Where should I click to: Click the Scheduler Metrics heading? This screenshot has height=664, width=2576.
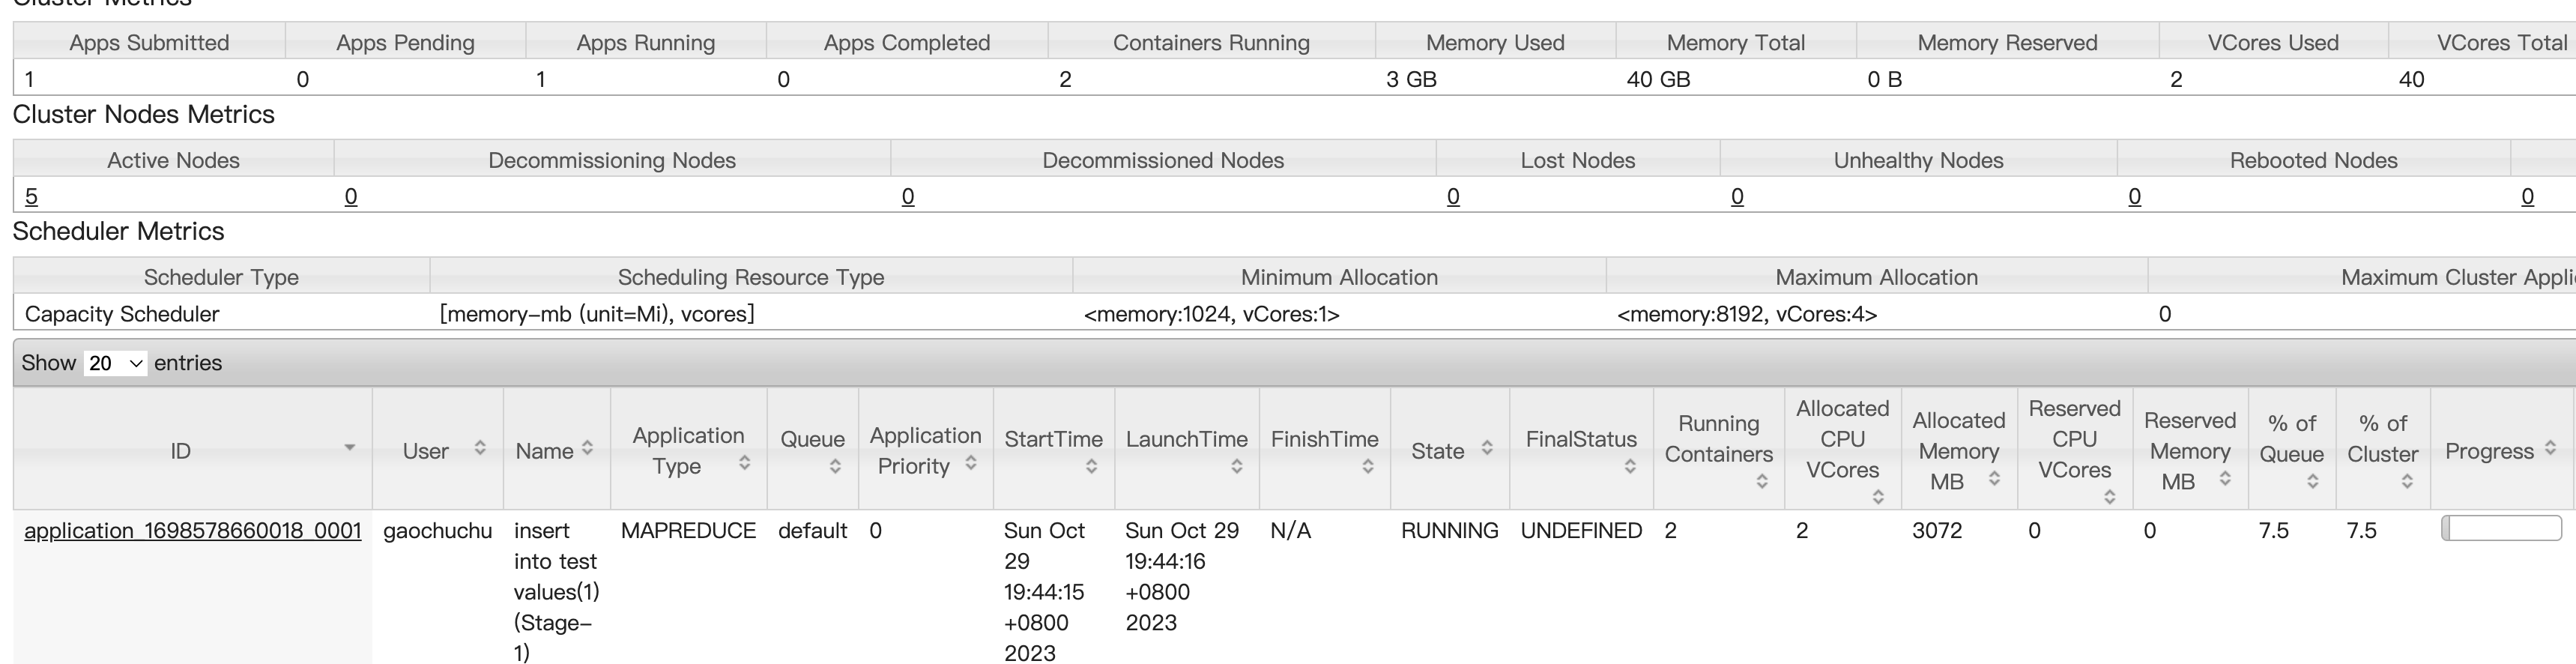(x=118, y=231)
